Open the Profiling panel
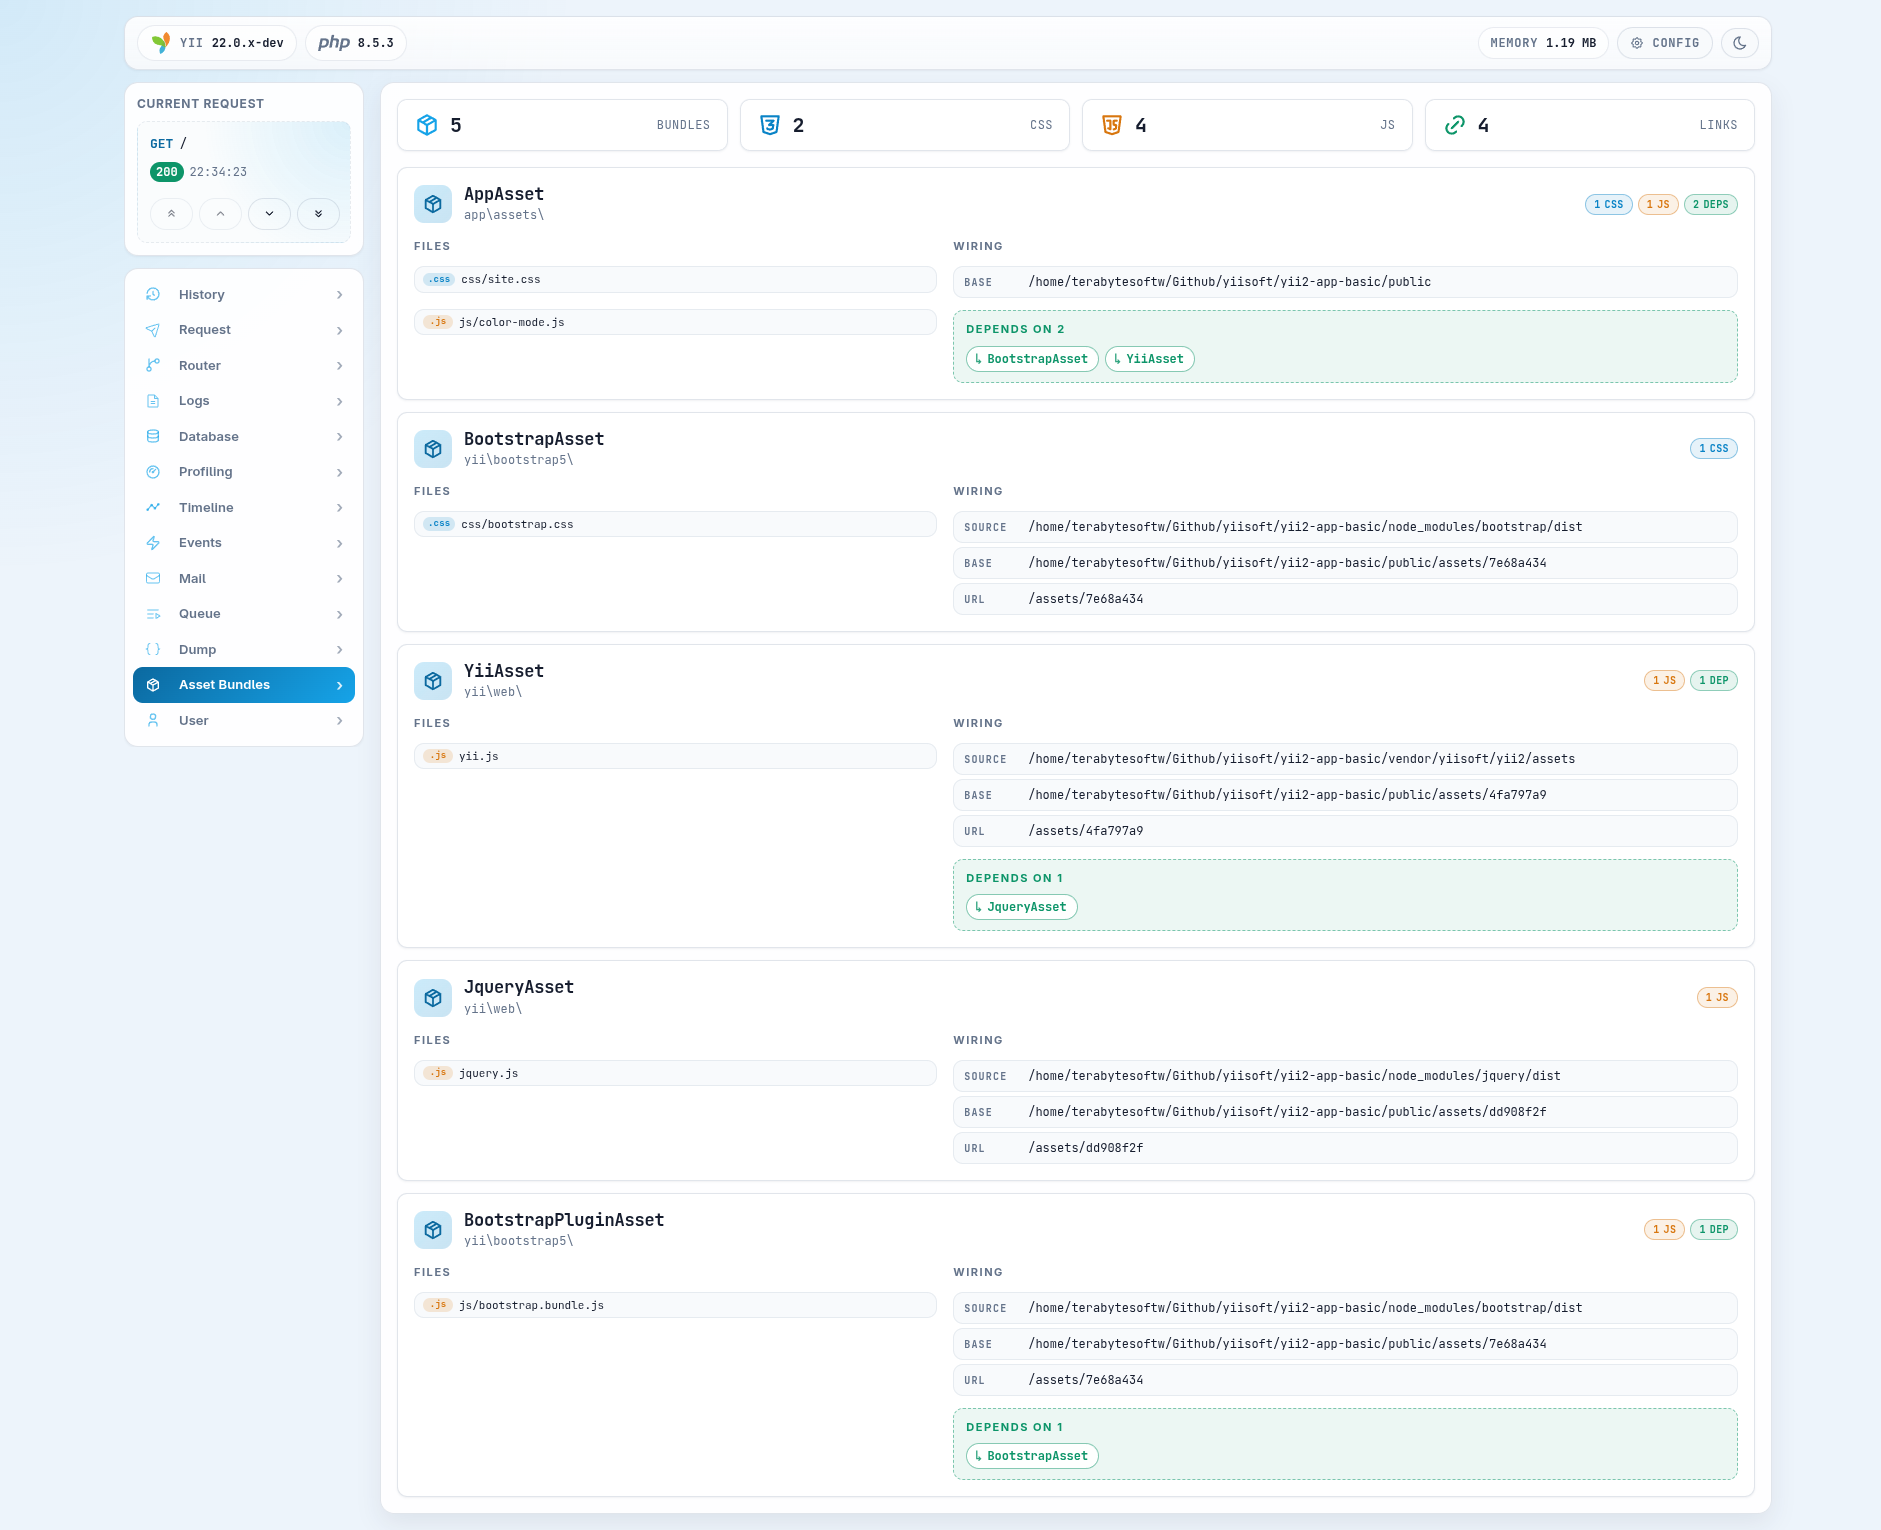This screenshot has height=1530, width=1881. 244,472
